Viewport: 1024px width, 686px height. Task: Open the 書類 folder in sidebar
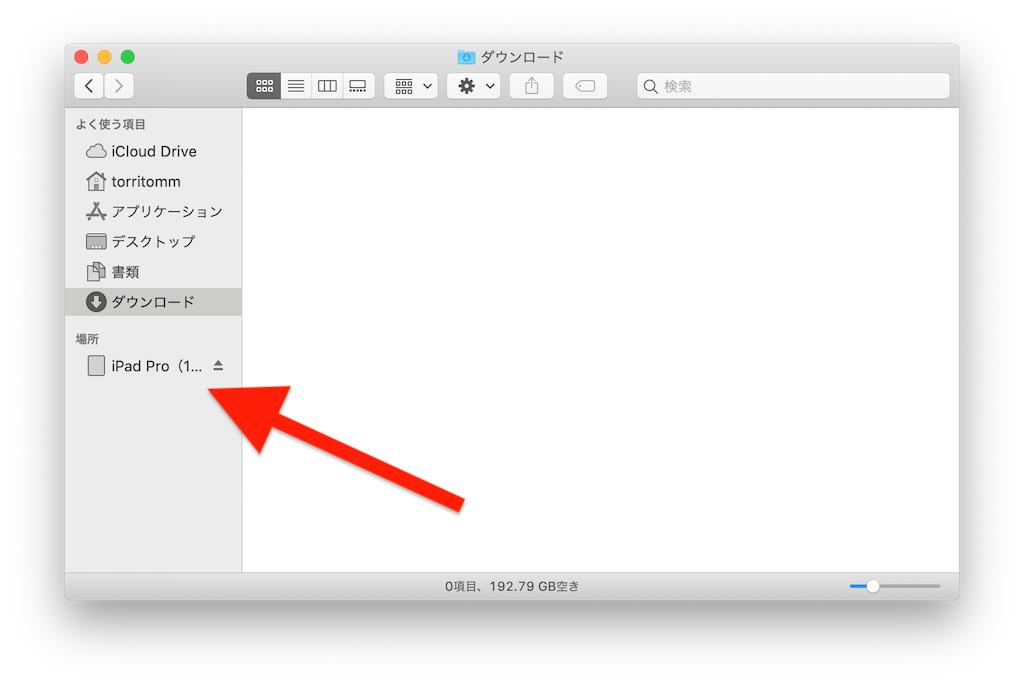pos(132,271)
